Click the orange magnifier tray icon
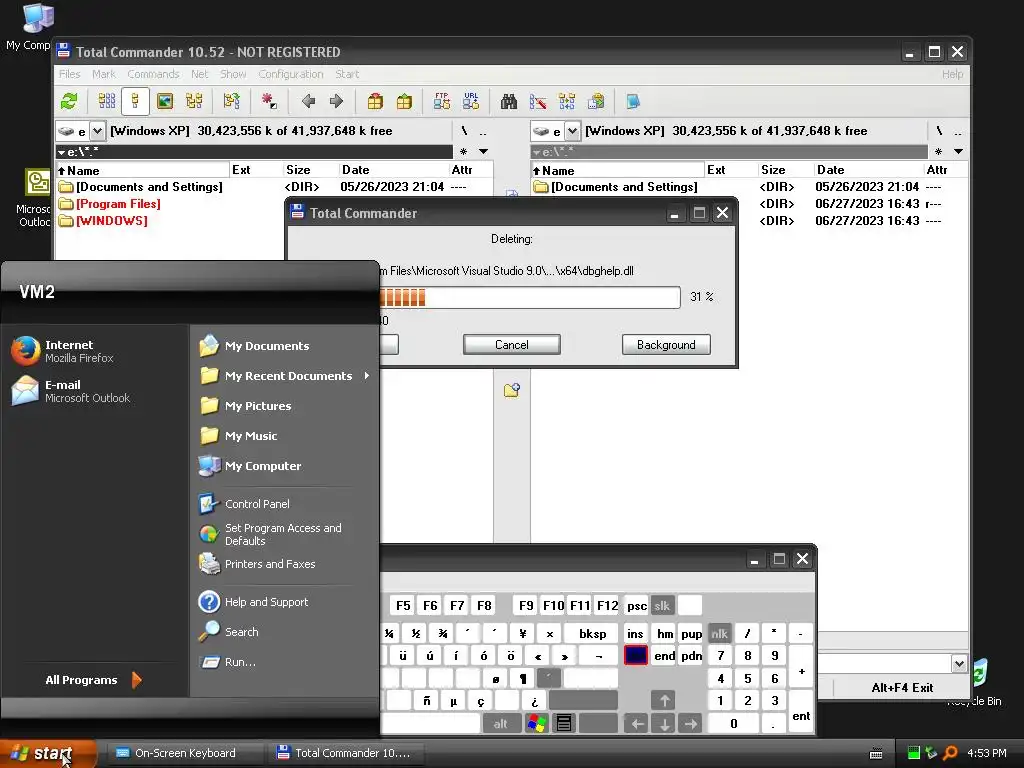The image size is (1024, 768). click(x=950, y=753)
